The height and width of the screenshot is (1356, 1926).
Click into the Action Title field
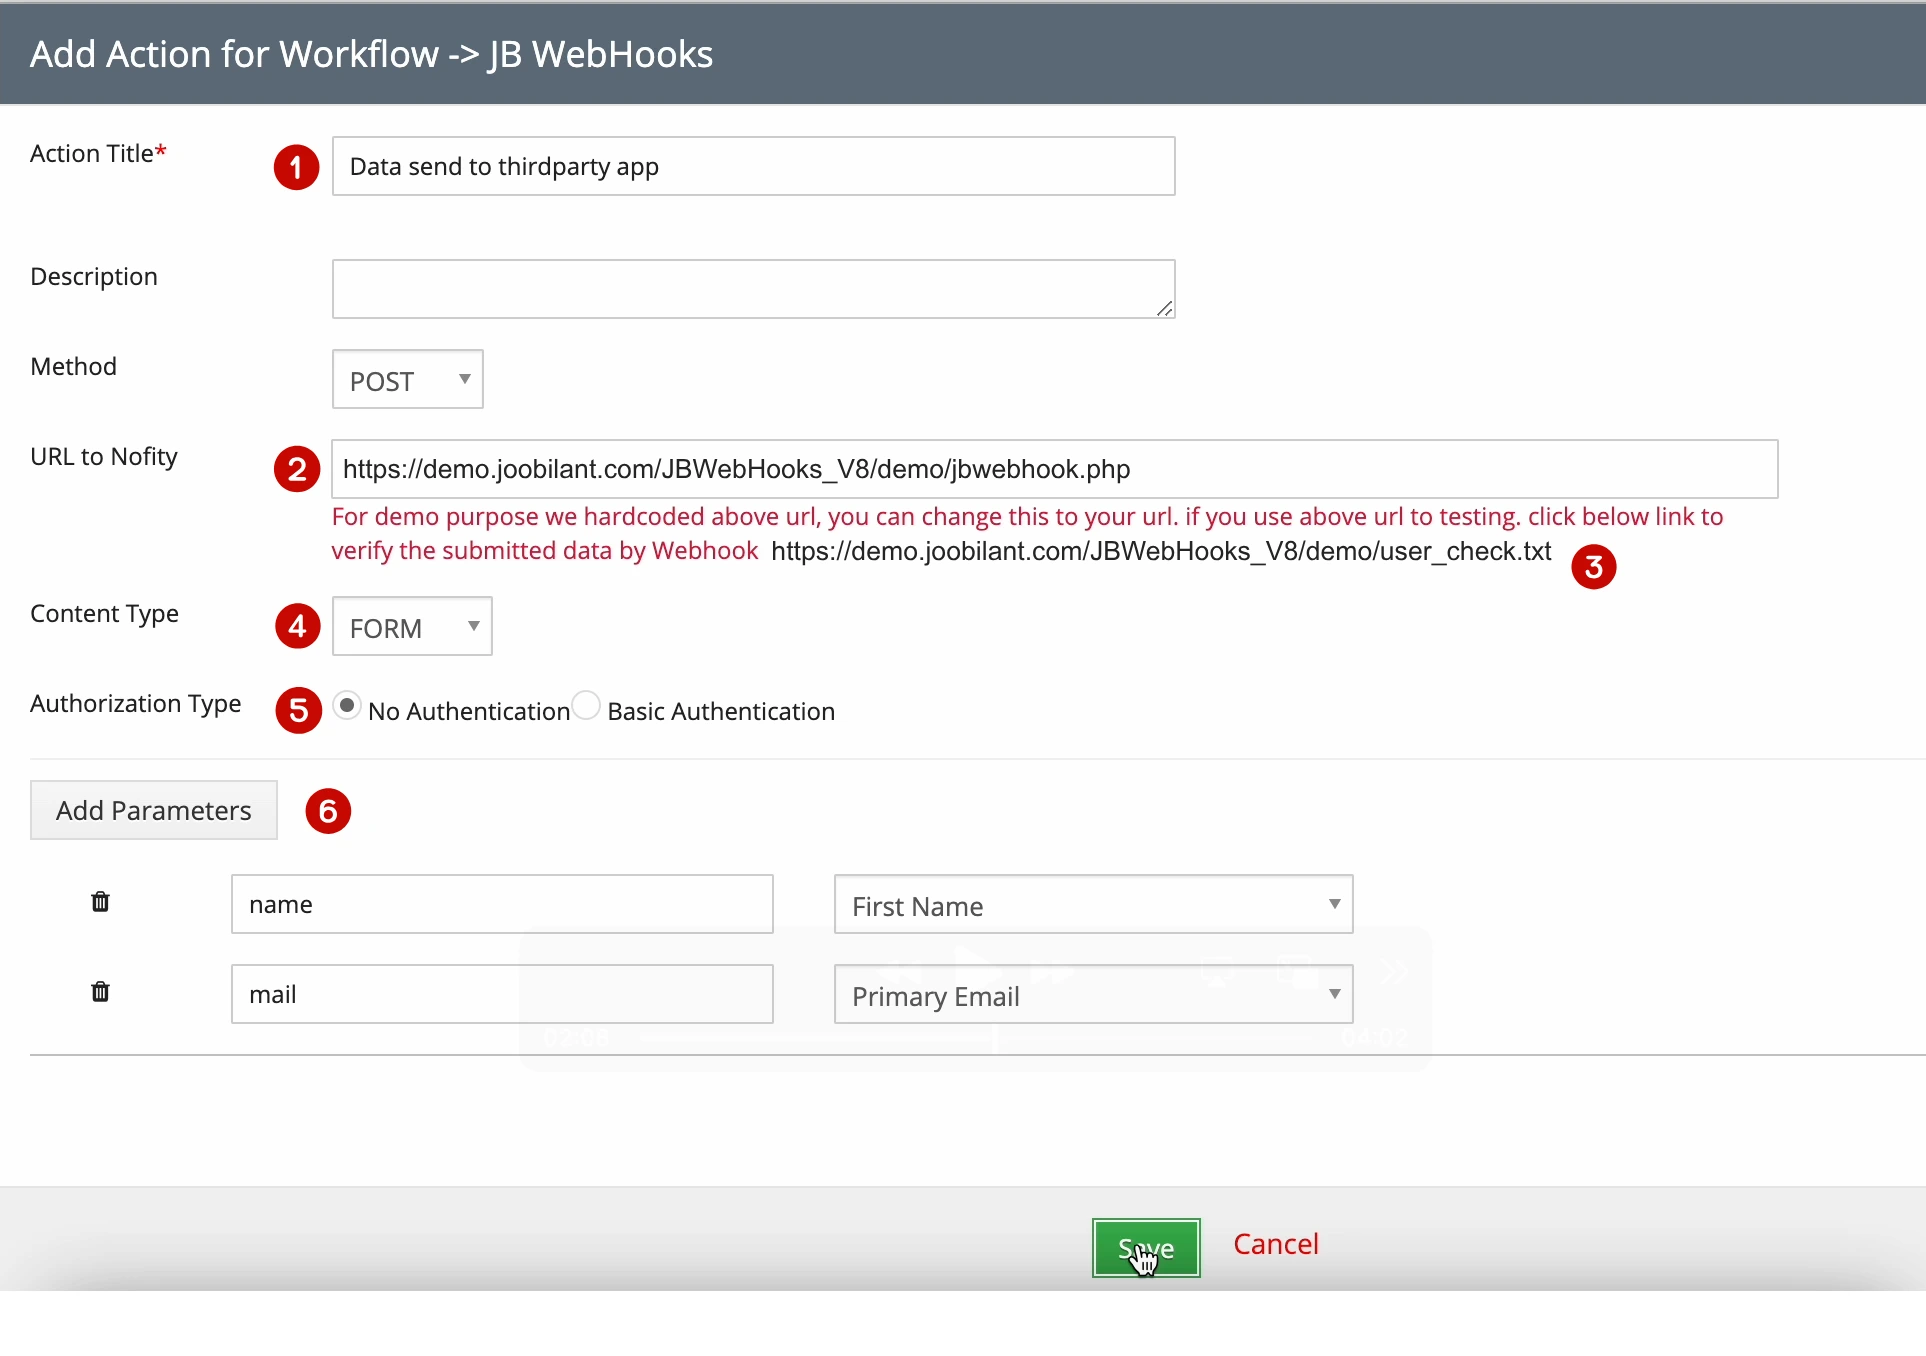coord(753,167)
